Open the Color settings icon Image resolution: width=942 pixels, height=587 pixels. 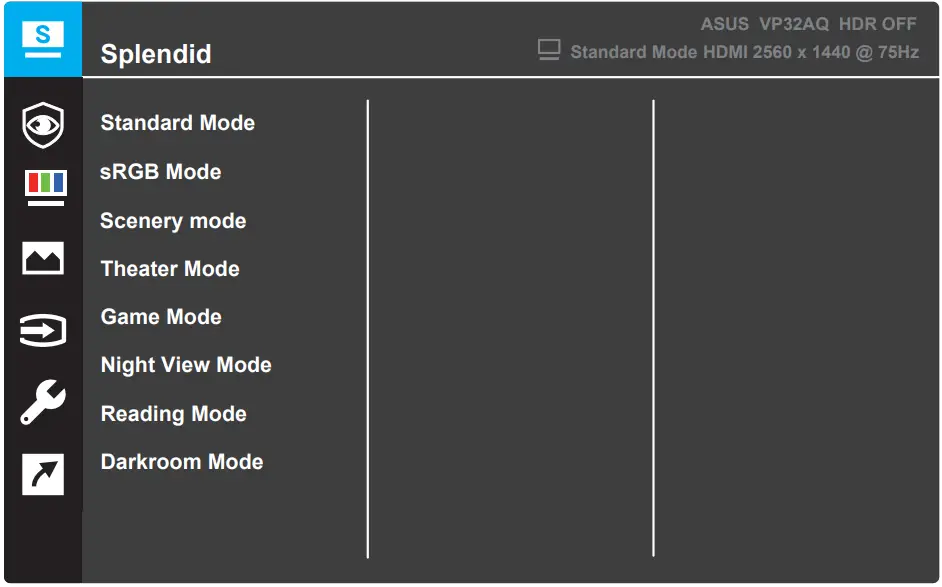pyautogui.click(x=42, y=184)
